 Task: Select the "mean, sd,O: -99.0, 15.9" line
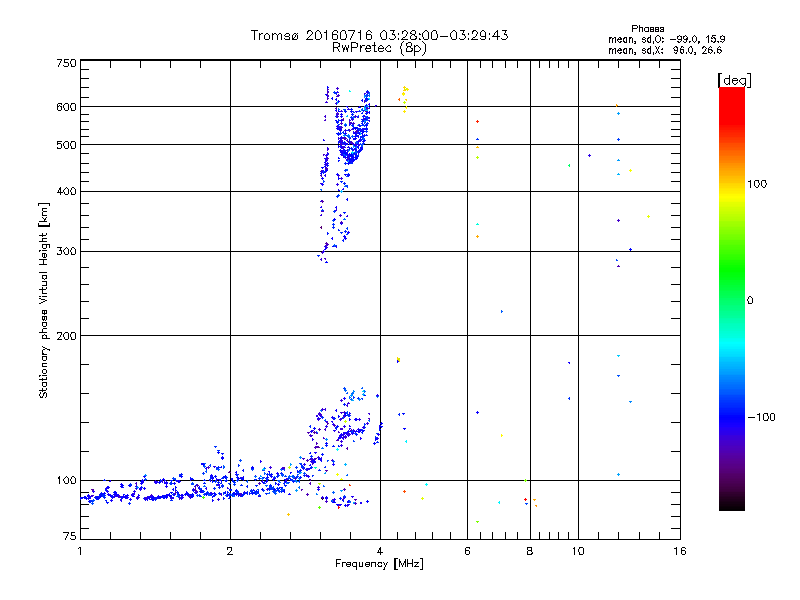pos(666,39)
